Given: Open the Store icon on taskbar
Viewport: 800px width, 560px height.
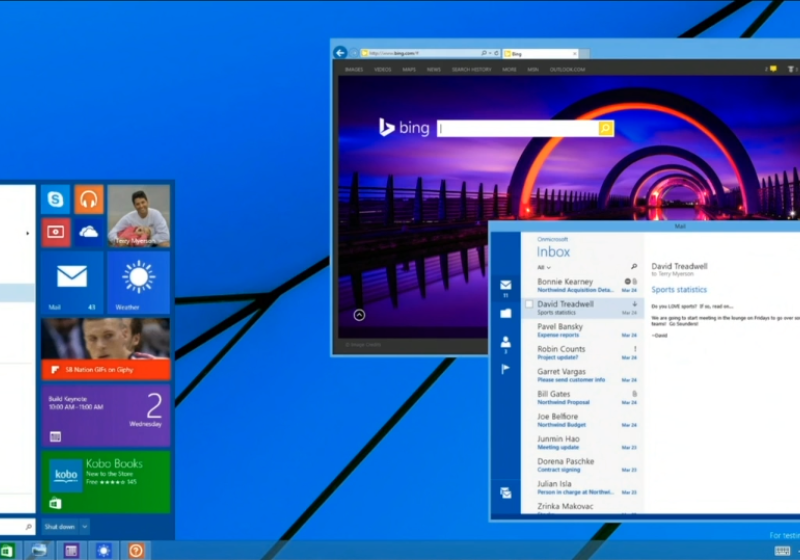Looking at the screenshot, I should (7, 551).
